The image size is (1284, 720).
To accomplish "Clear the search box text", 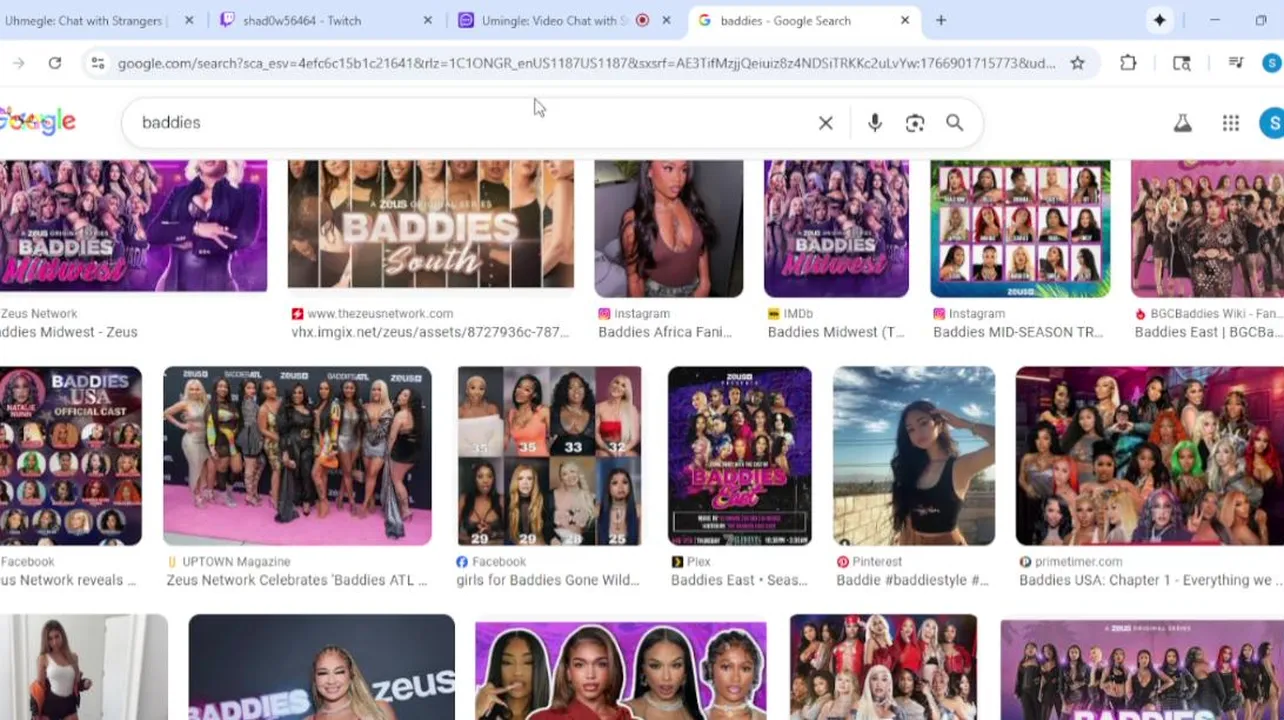I will tap(826, 123).
